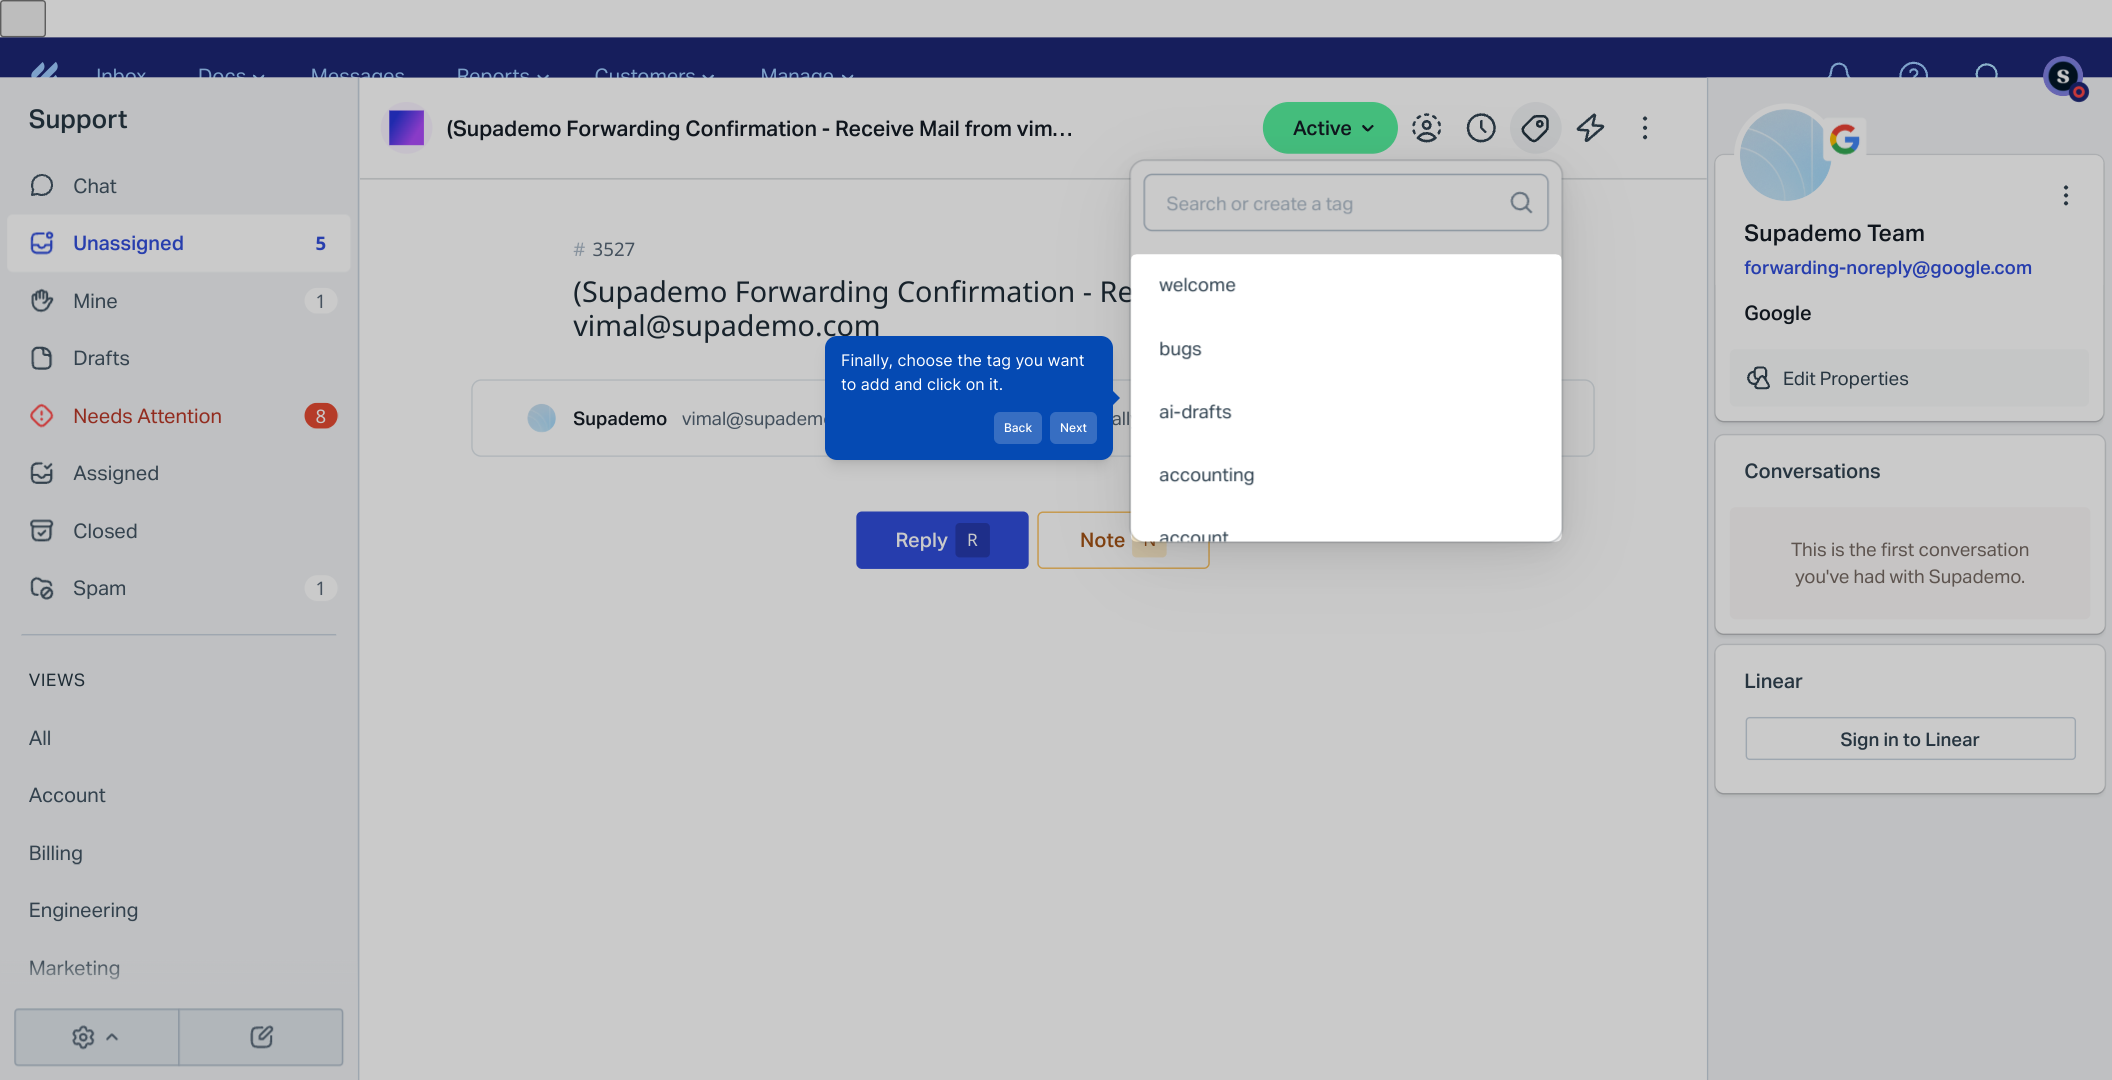Click the app logo in the top bar

[x=44, y=70]
